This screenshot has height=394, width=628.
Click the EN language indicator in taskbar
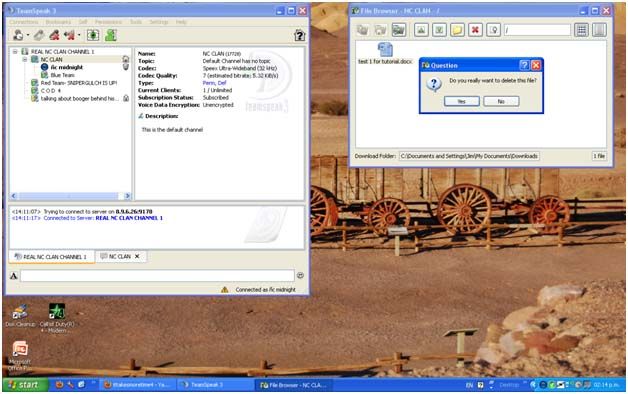(x=469, y=385)
